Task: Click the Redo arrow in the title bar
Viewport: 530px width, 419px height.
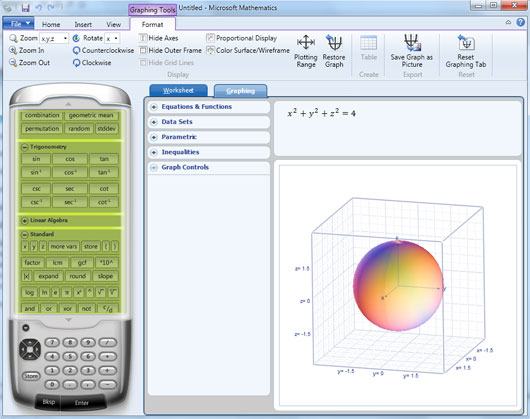Action: tap(51, 7)
